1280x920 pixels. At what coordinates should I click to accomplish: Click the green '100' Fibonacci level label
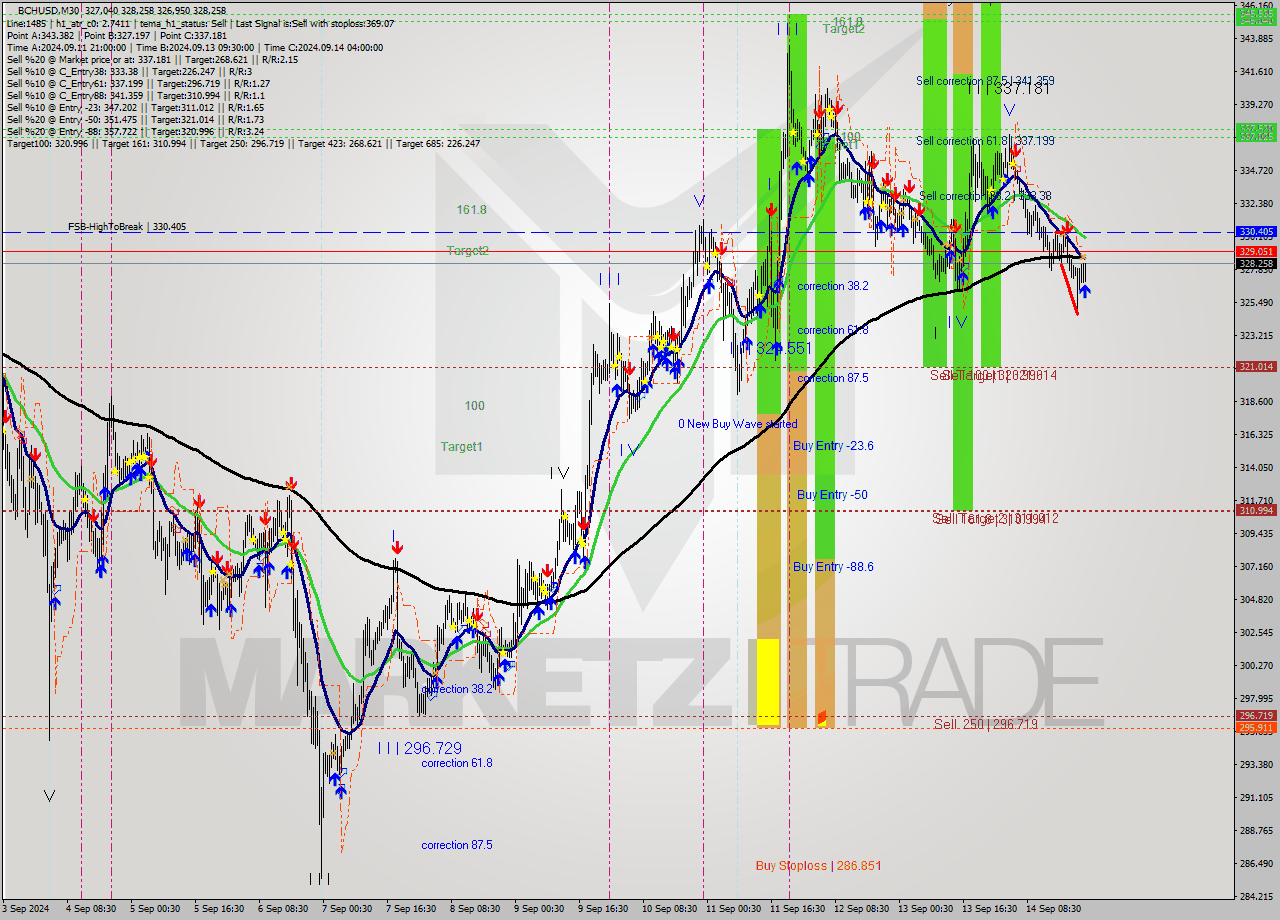coord(474,406)
